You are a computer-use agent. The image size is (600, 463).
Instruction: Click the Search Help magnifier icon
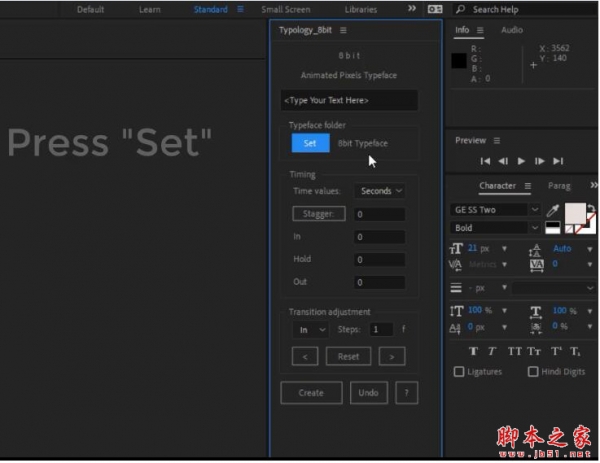point(461,9)
